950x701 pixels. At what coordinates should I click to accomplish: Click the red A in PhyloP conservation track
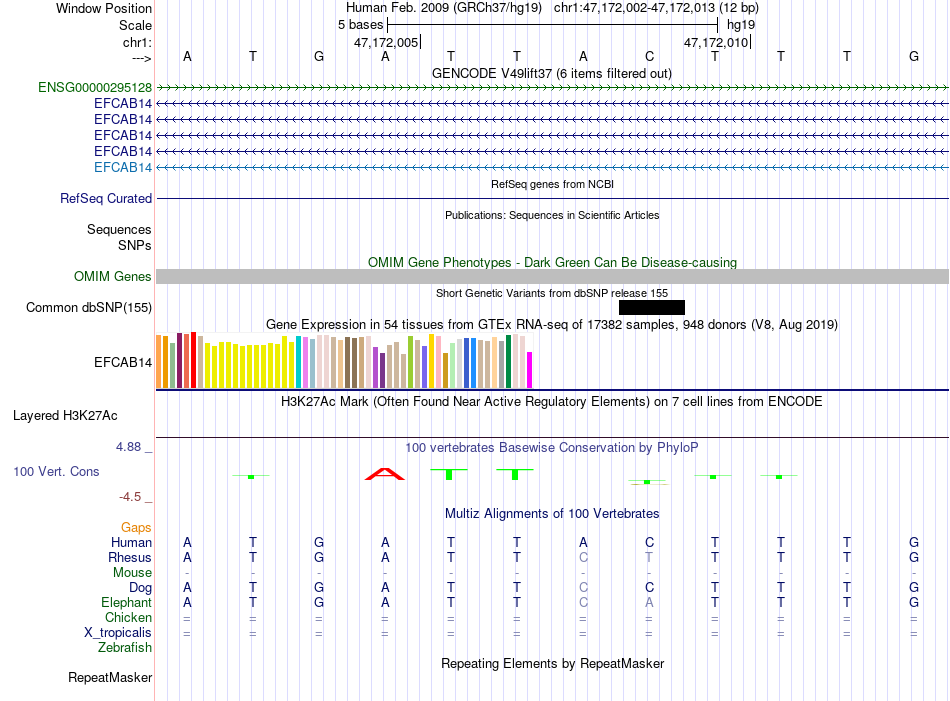(385, 474)
